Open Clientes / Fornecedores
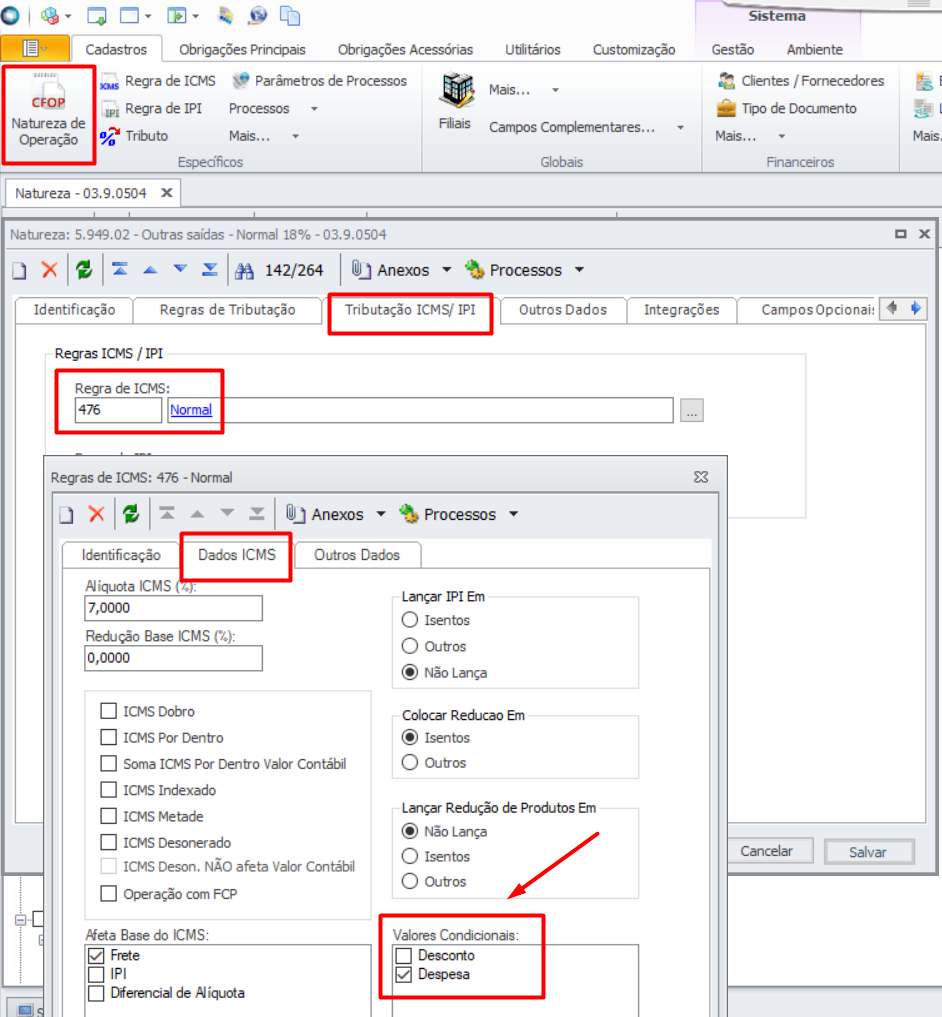Screen dimensions: 942x1017 tap(801, 81)
